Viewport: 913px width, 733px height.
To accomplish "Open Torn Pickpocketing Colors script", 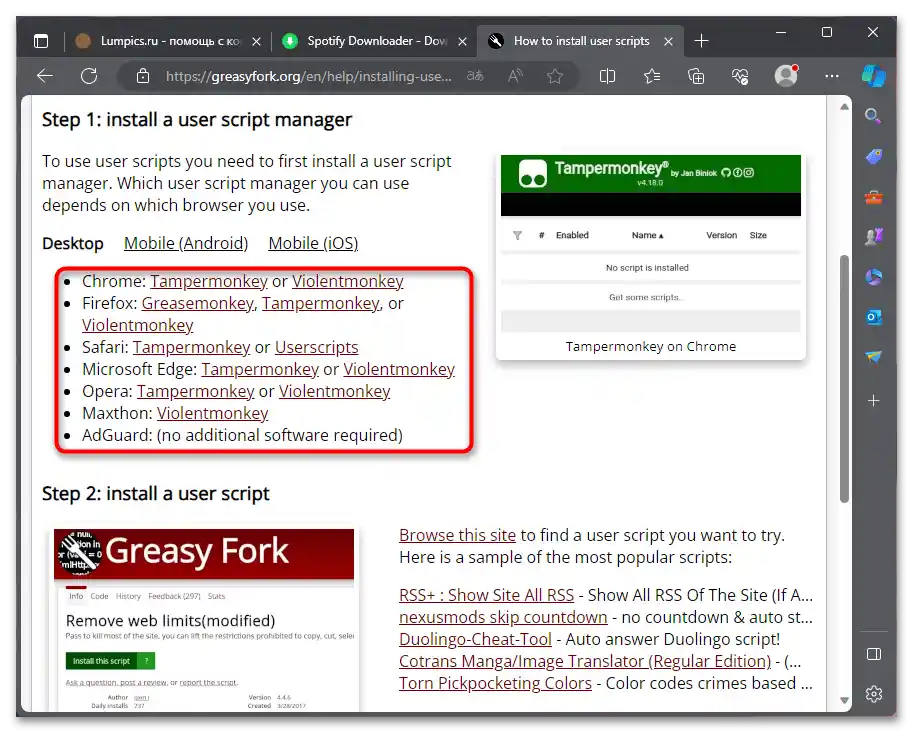I will pos(495,684).
